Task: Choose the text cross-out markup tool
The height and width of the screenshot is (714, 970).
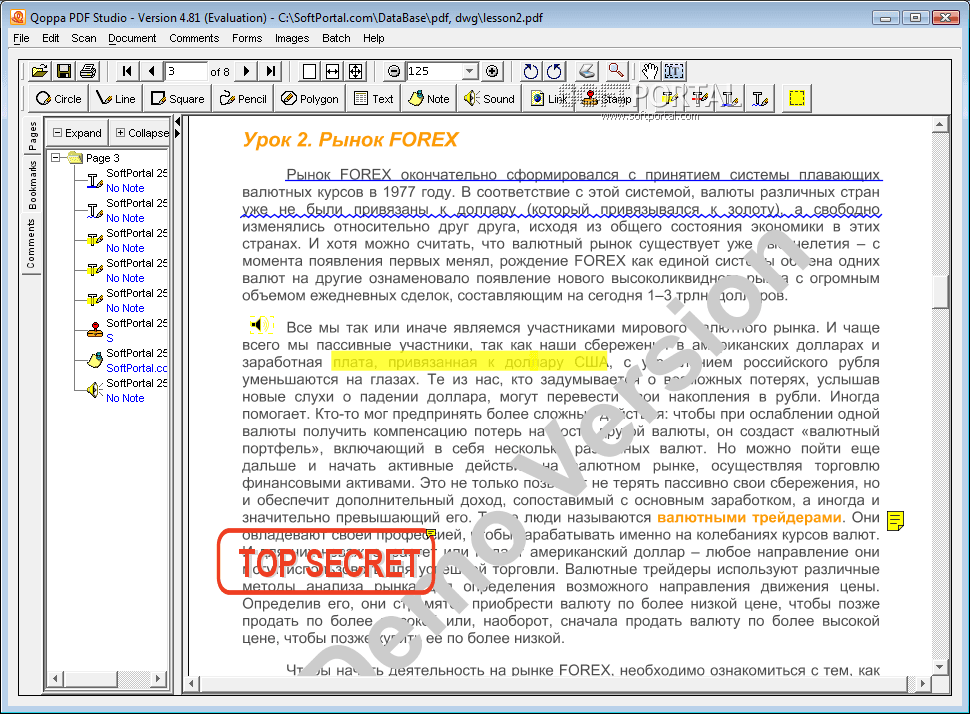Action: point(700,98)
